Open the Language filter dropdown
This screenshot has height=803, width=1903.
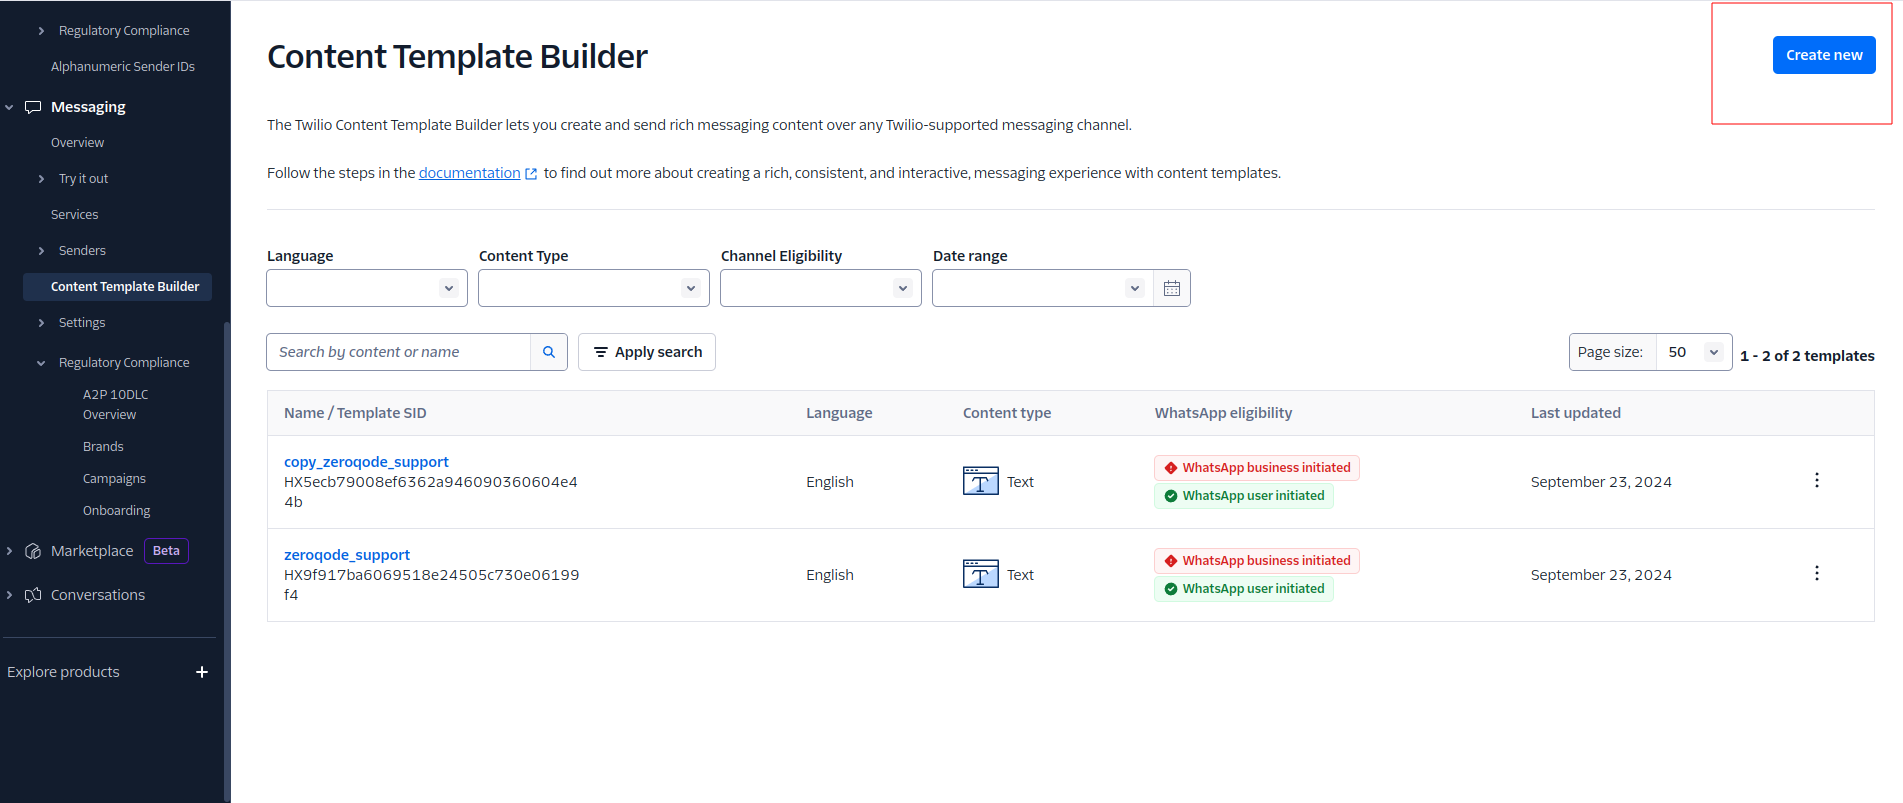367,288
